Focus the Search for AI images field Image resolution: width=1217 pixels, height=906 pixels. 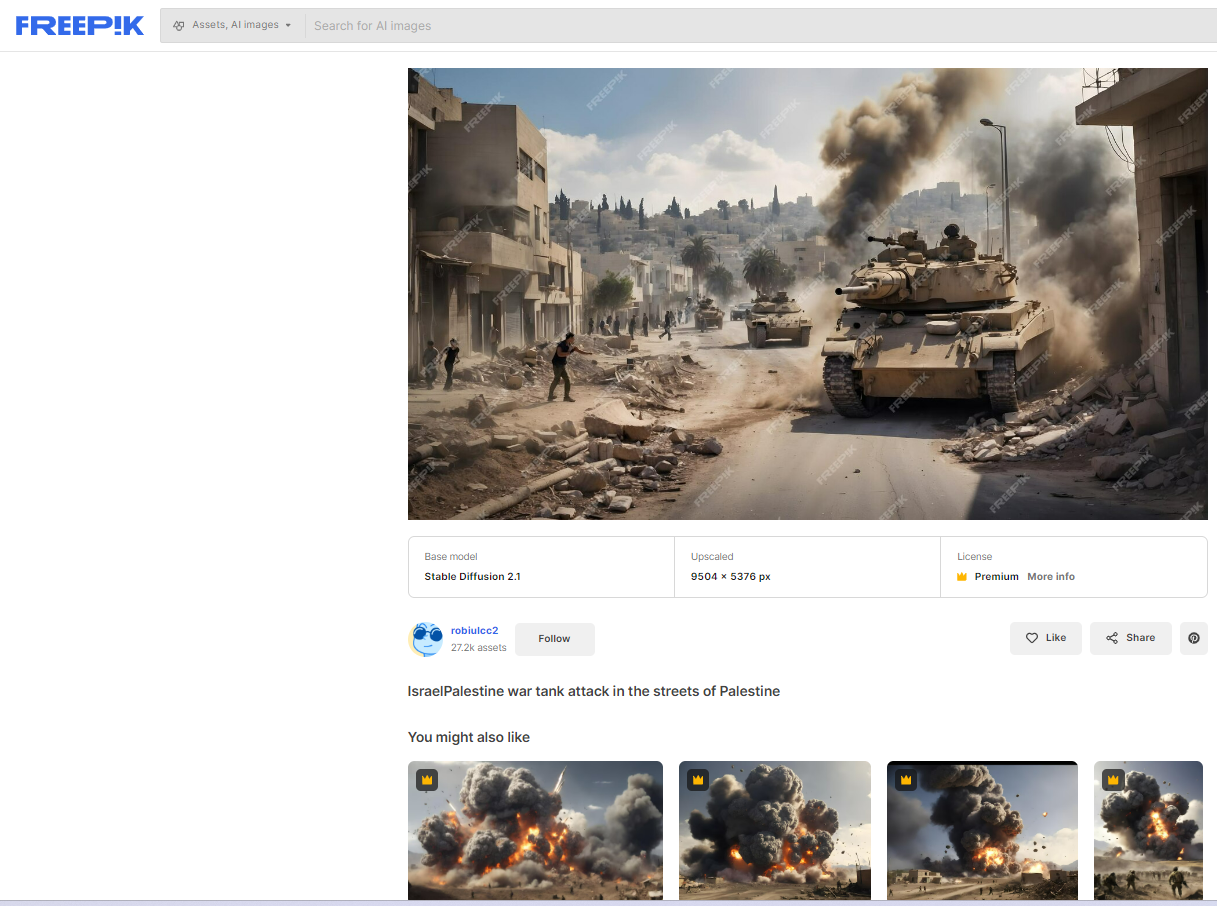760,26
